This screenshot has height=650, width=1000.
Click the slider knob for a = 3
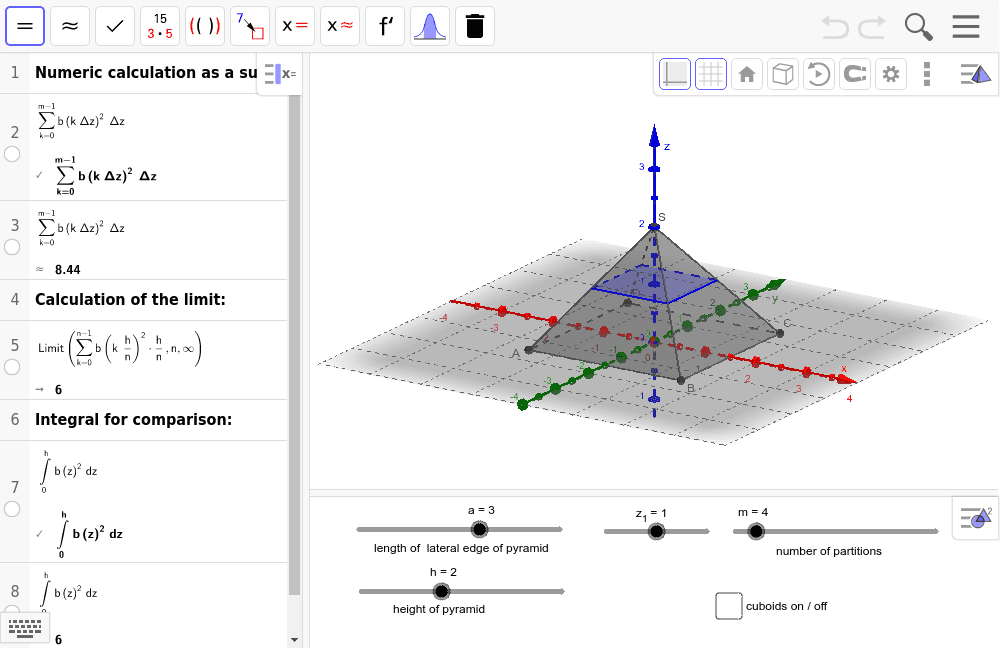point(479,529)
